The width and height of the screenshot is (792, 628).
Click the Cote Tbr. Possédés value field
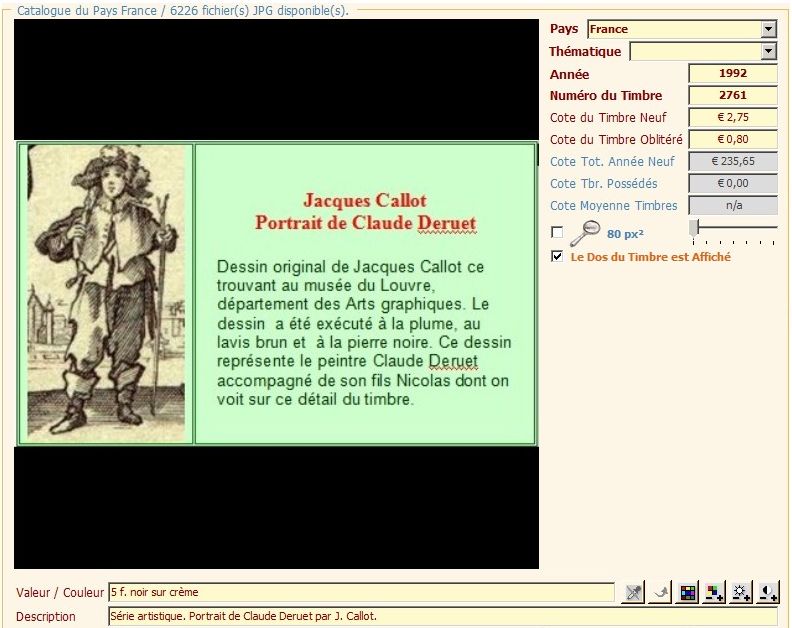(732, 183)
